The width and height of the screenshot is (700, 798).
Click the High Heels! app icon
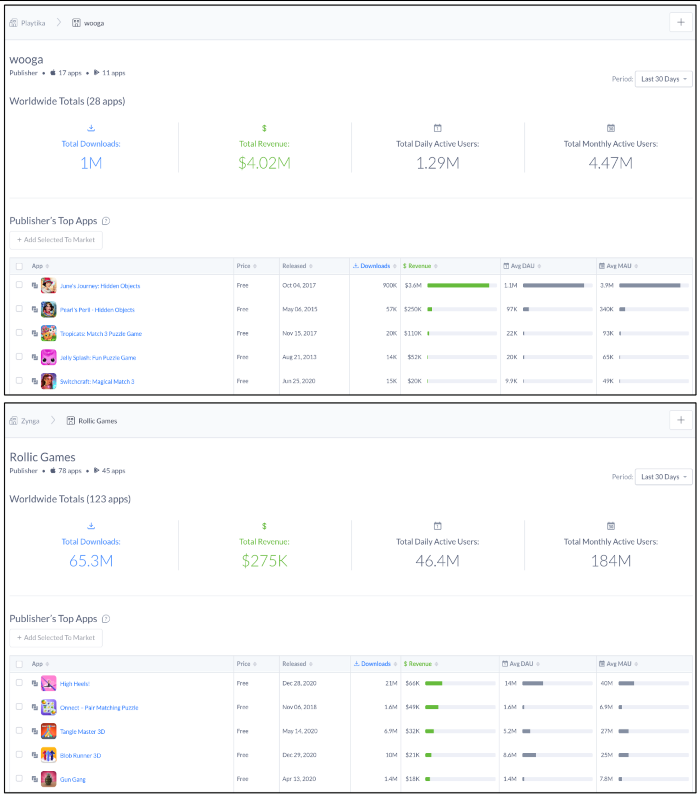[48, 683]
